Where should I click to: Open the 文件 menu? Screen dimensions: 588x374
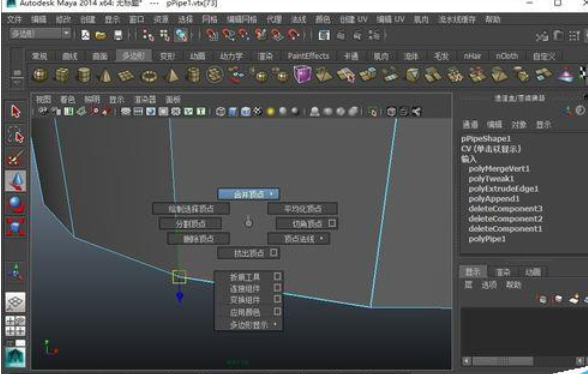[x=14, y=19]
